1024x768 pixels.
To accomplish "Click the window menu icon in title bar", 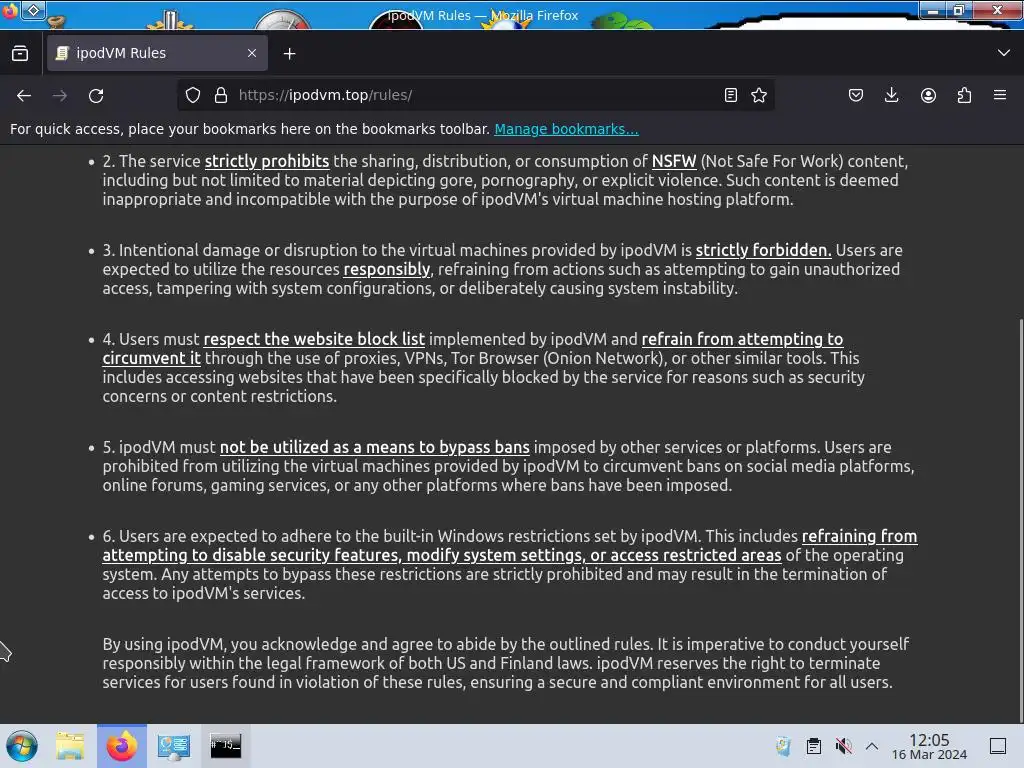I will pos(9,10).
